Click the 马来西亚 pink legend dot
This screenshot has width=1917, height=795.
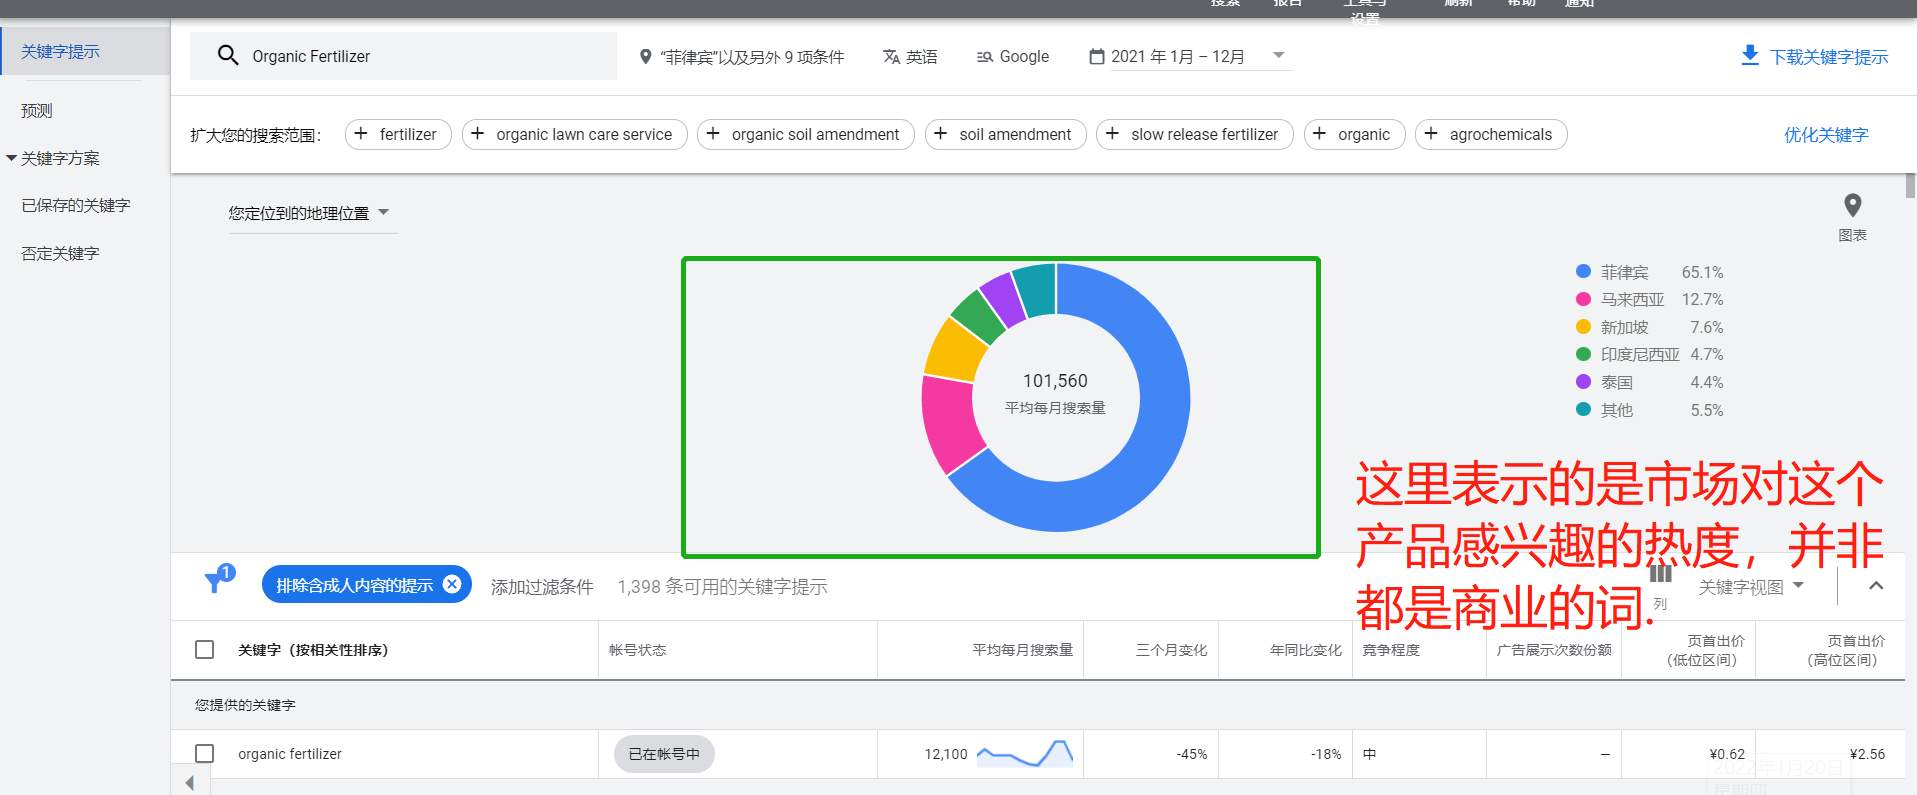coord(1583,299)
